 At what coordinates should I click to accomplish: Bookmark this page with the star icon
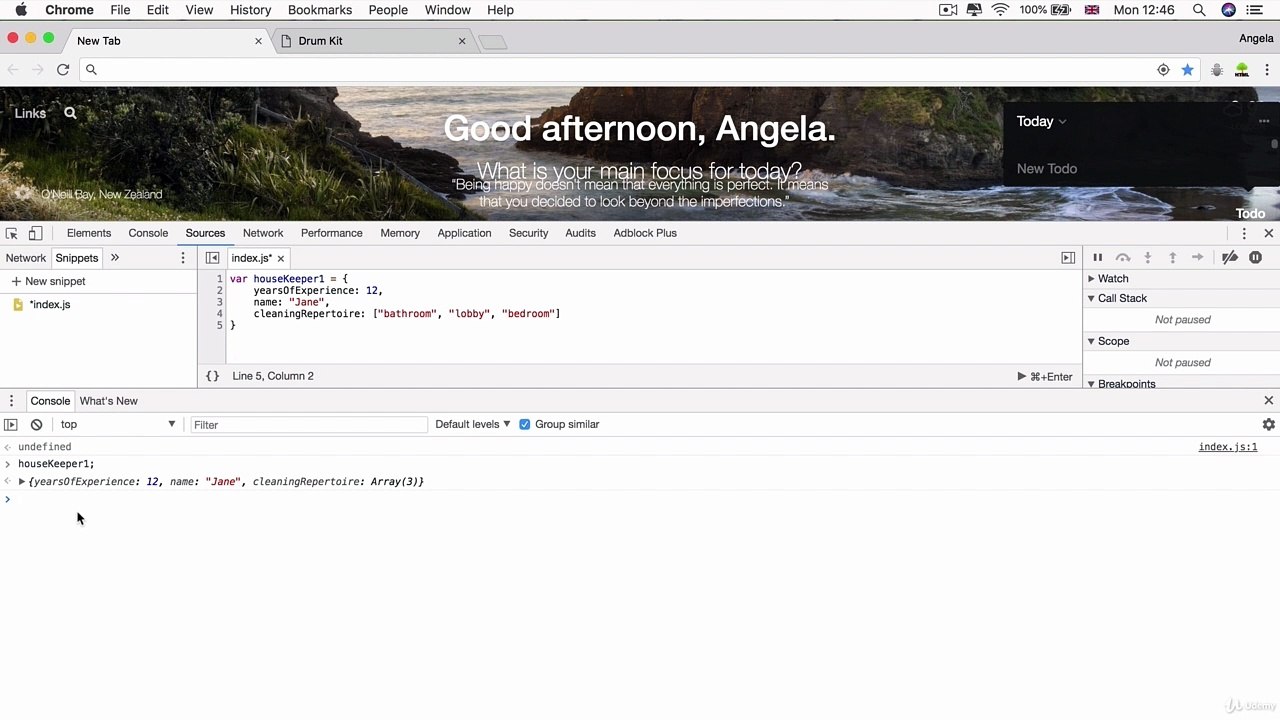(1188, 69)
